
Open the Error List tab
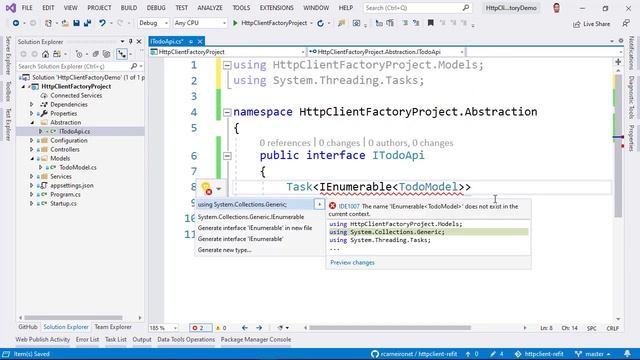click(87, 340)
